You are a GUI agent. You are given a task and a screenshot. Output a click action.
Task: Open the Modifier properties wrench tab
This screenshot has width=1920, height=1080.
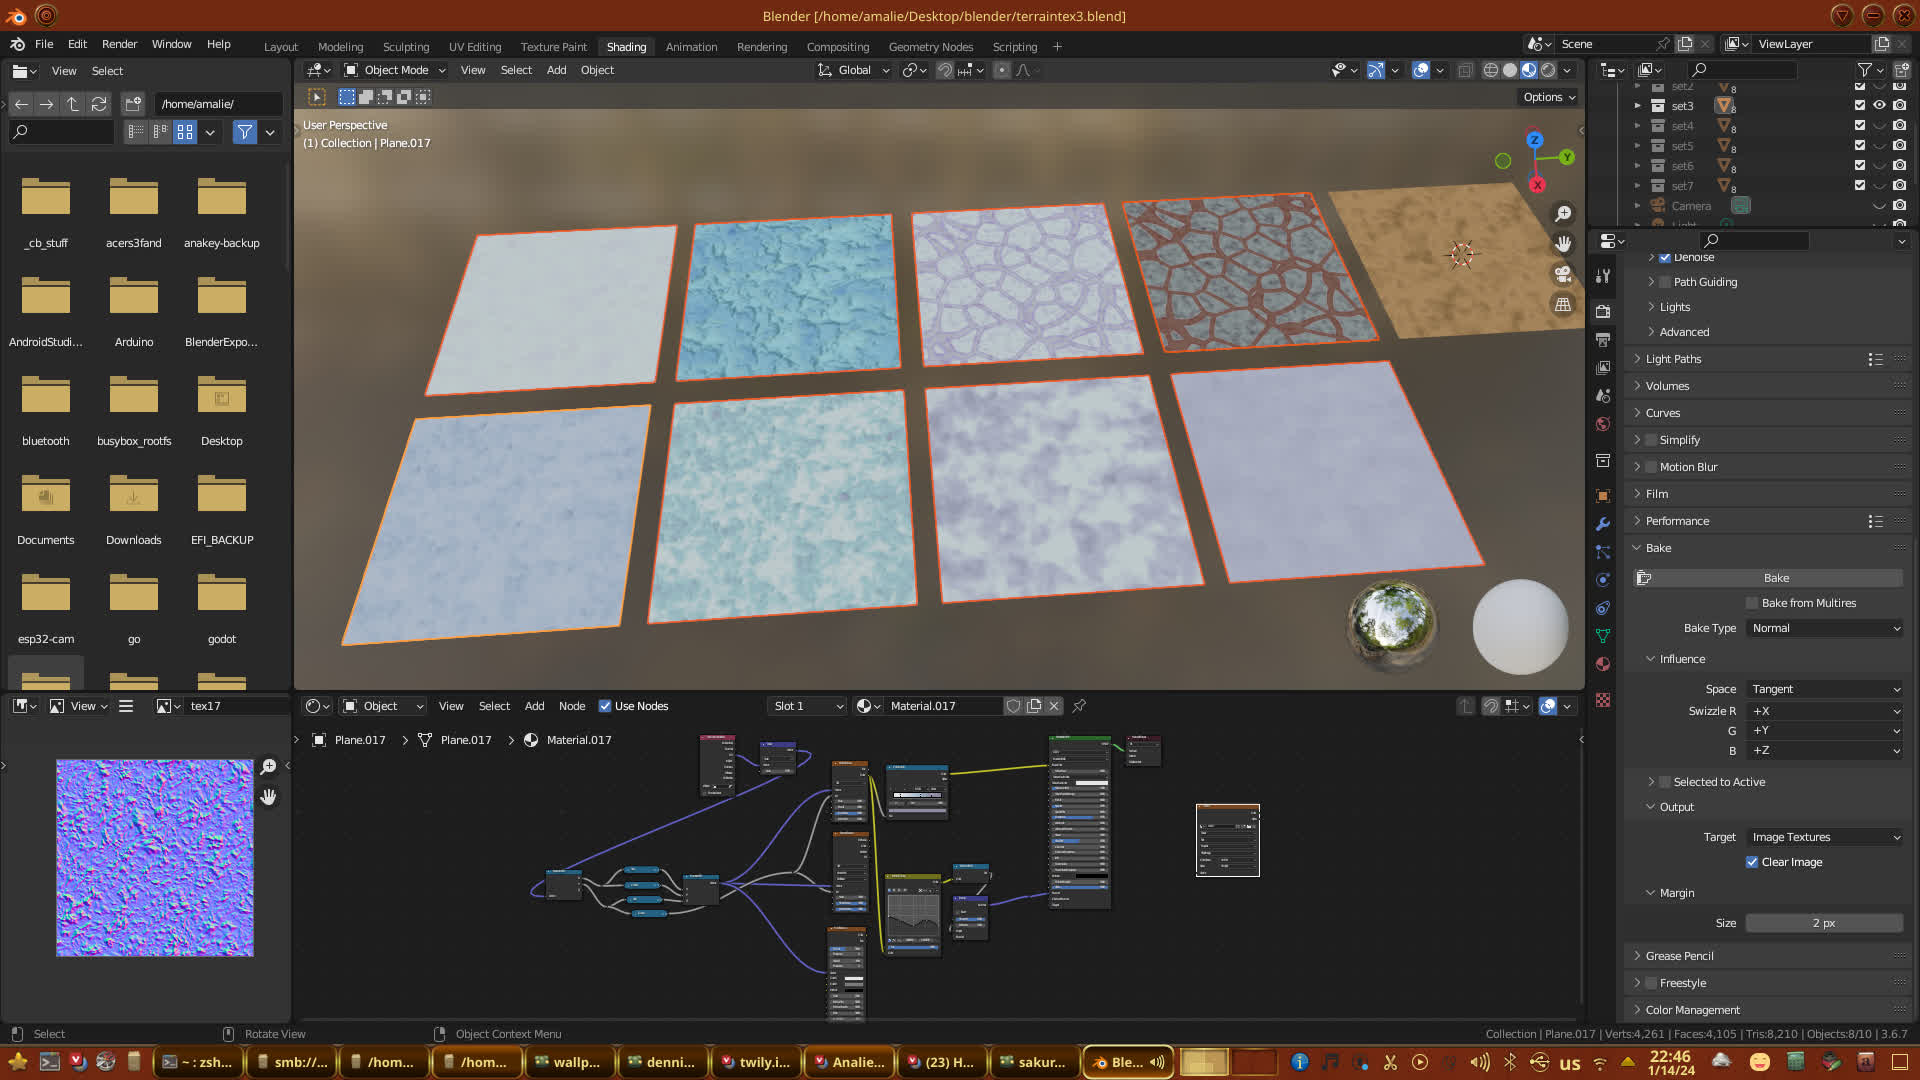tap(1603, 524)
